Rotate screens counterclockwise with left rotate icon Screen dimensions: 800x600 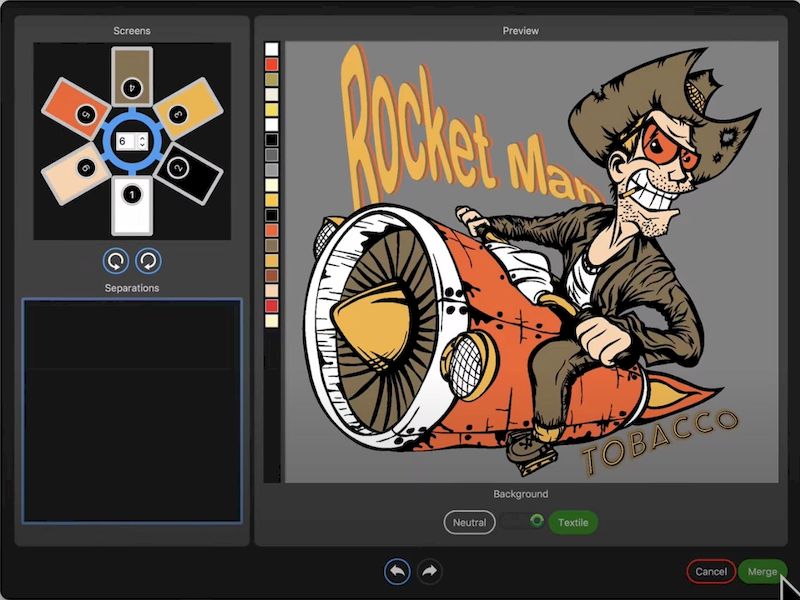[x=117, y=261]
